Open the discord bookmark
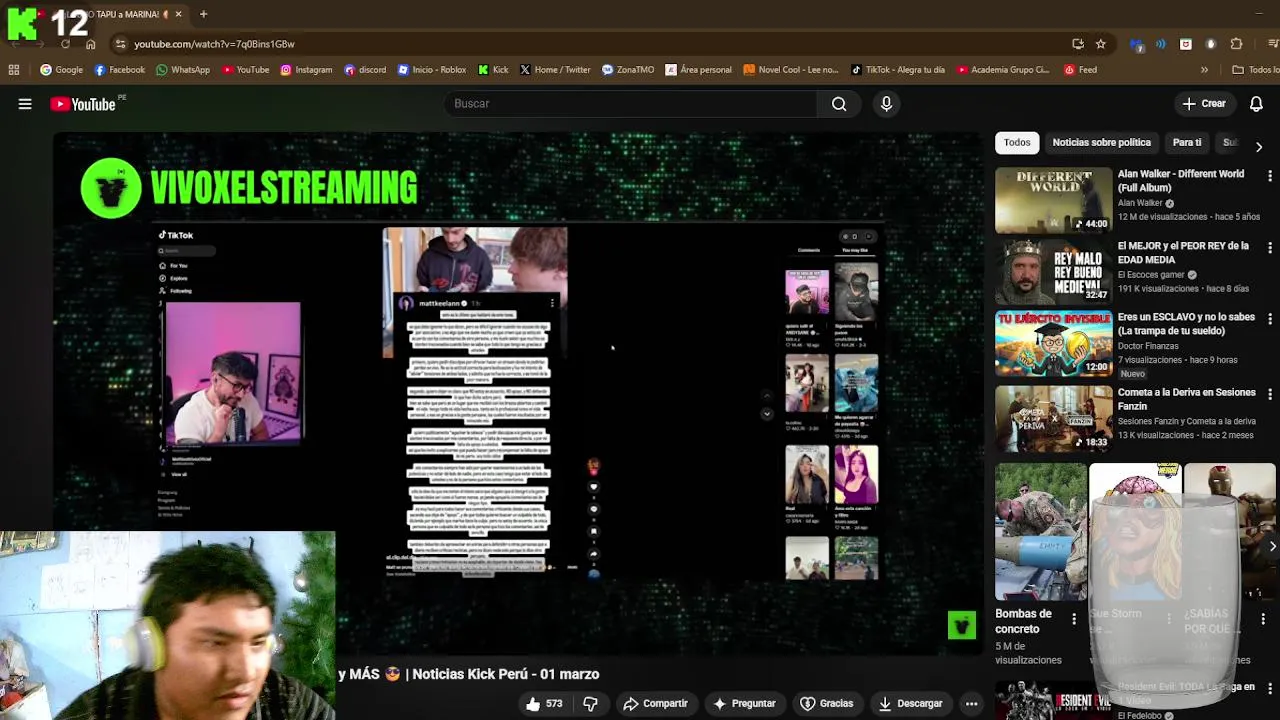Viewport: 1280px width, 720px height. click(x=365, y=70)
